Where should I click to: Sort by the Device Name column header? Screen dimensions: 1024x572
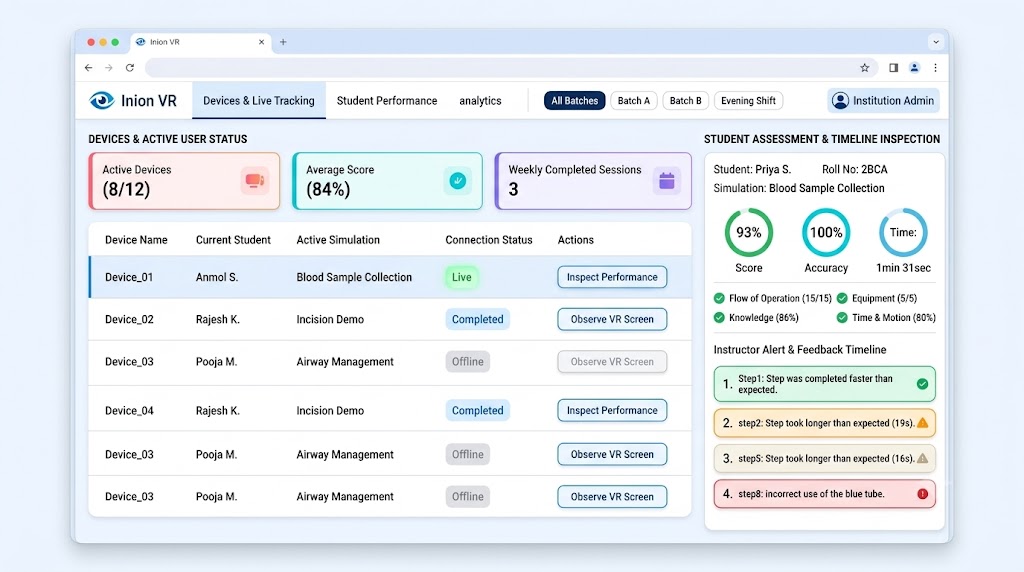click(x=136, y=240)
